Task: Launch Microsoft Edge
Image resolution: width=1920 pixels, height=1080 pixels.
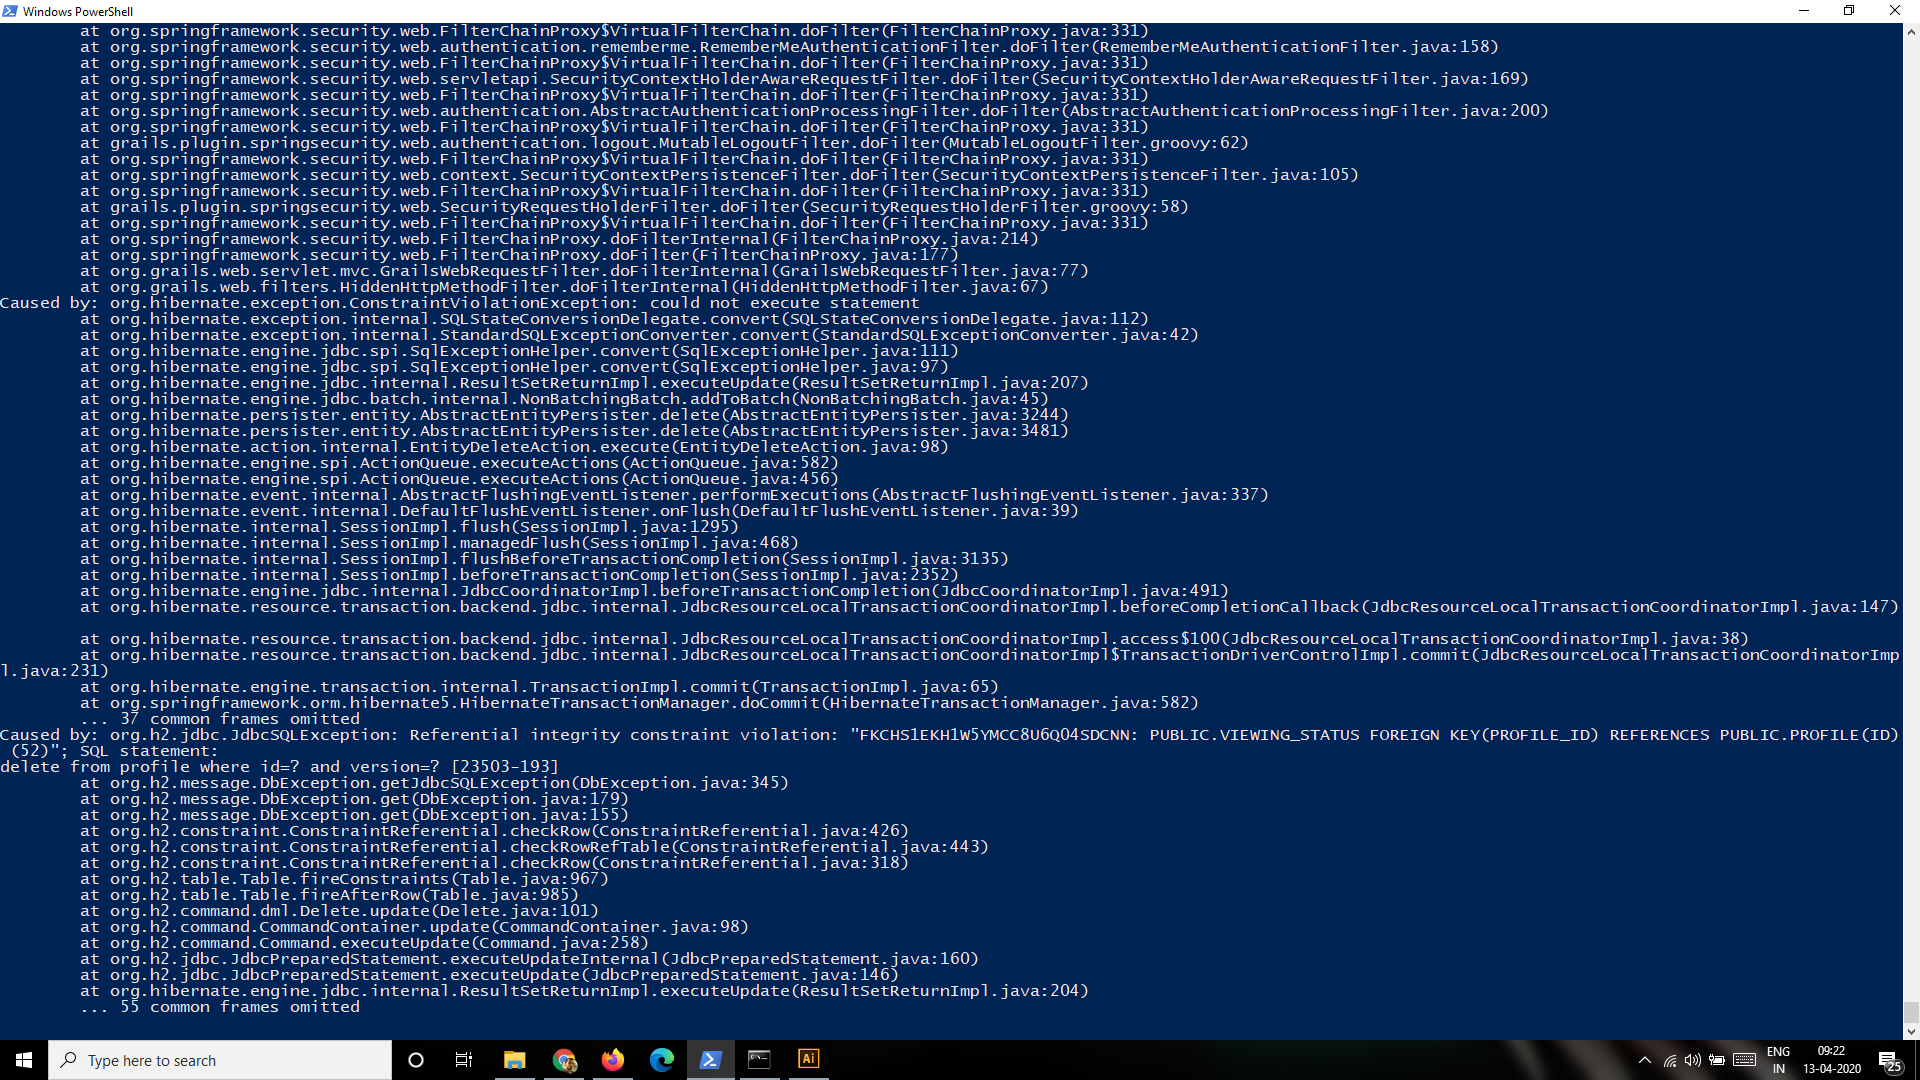Action: coord(662,1060)
